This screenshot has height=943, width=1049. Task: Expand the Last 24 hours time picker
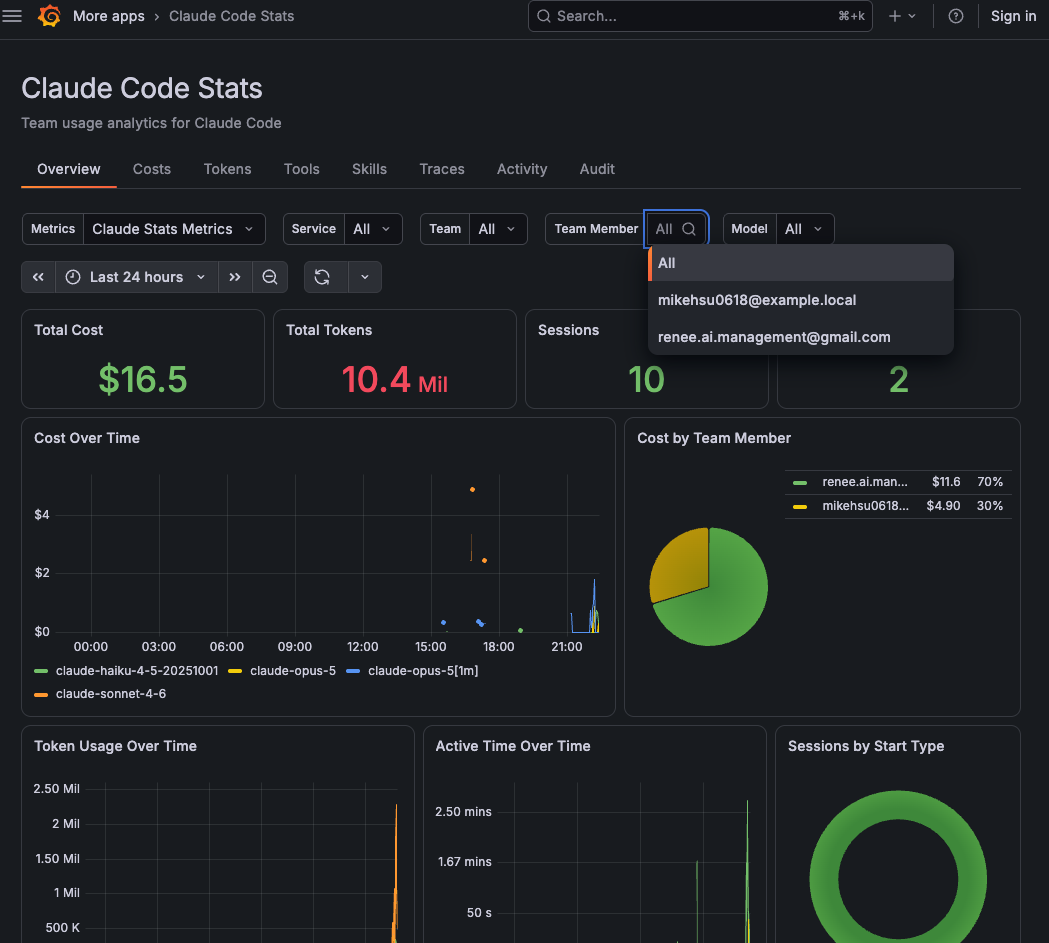136,277
